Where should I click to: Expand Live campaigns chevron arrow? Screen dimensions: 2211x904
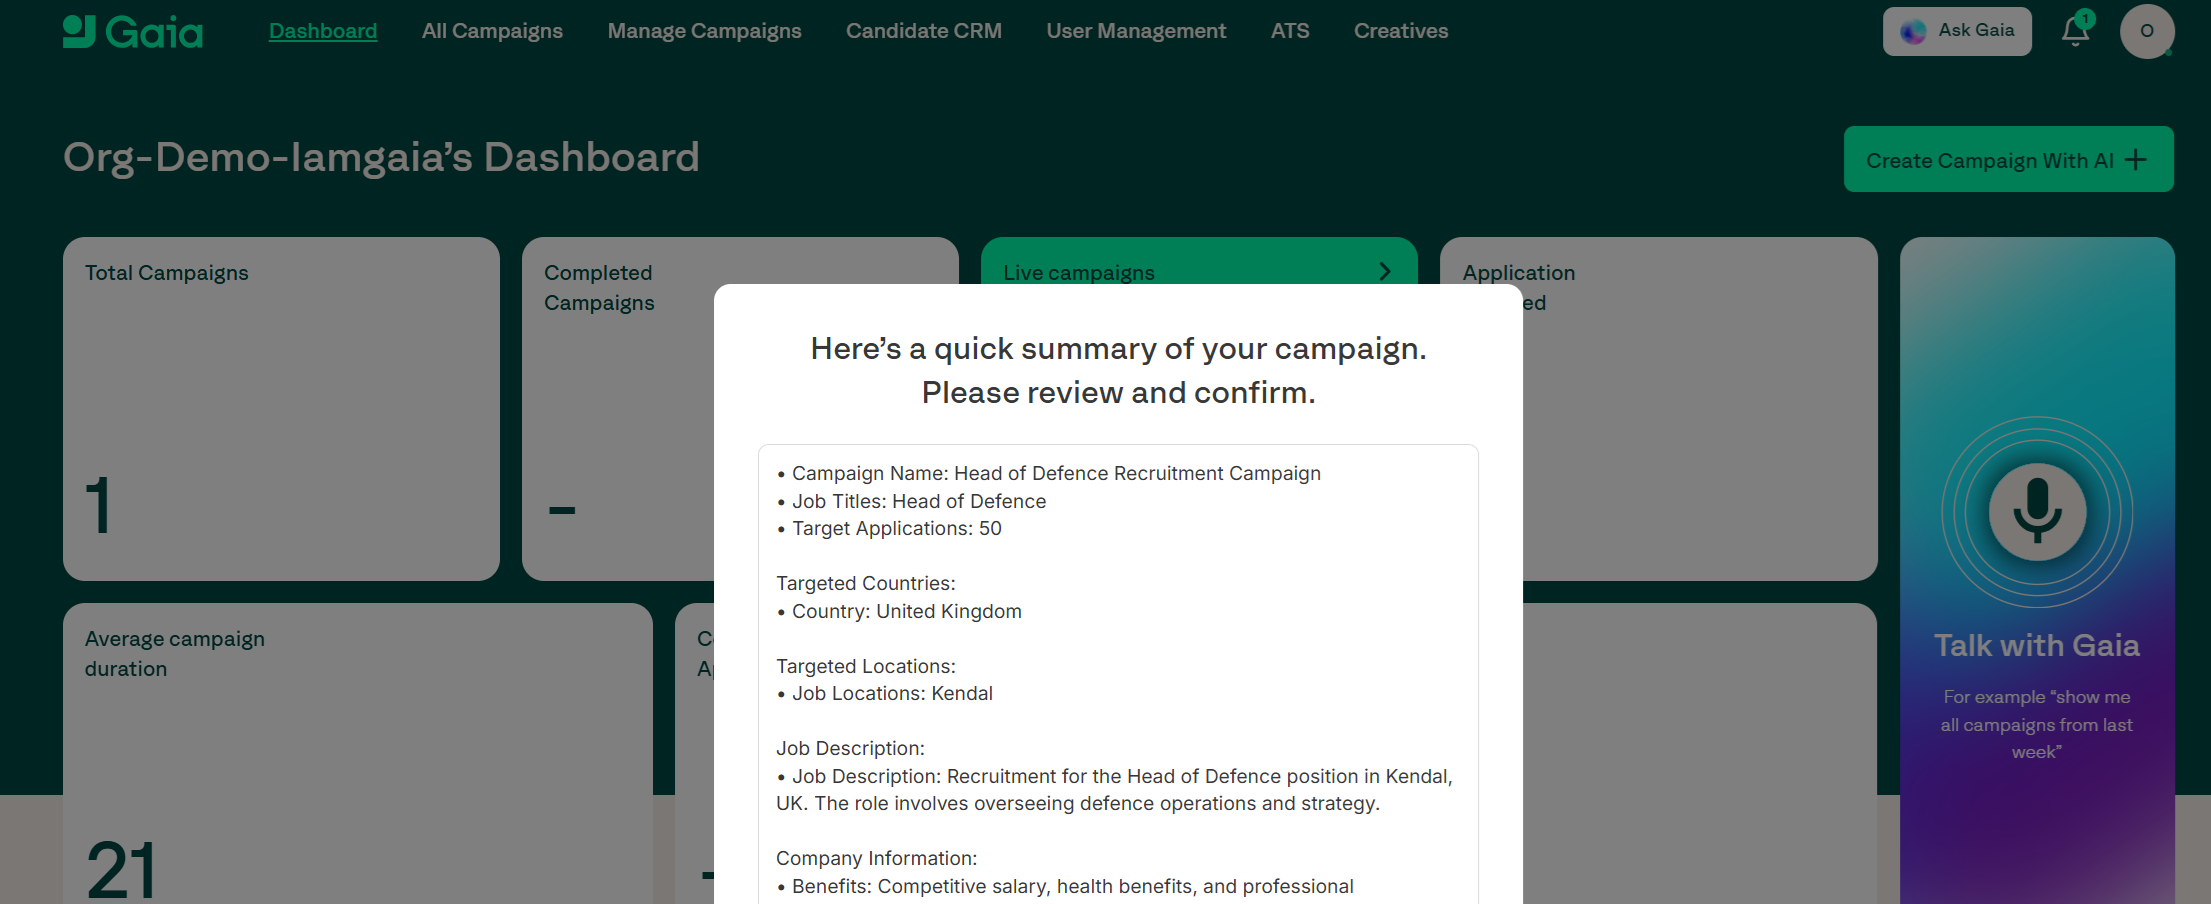coord(1385,272)
